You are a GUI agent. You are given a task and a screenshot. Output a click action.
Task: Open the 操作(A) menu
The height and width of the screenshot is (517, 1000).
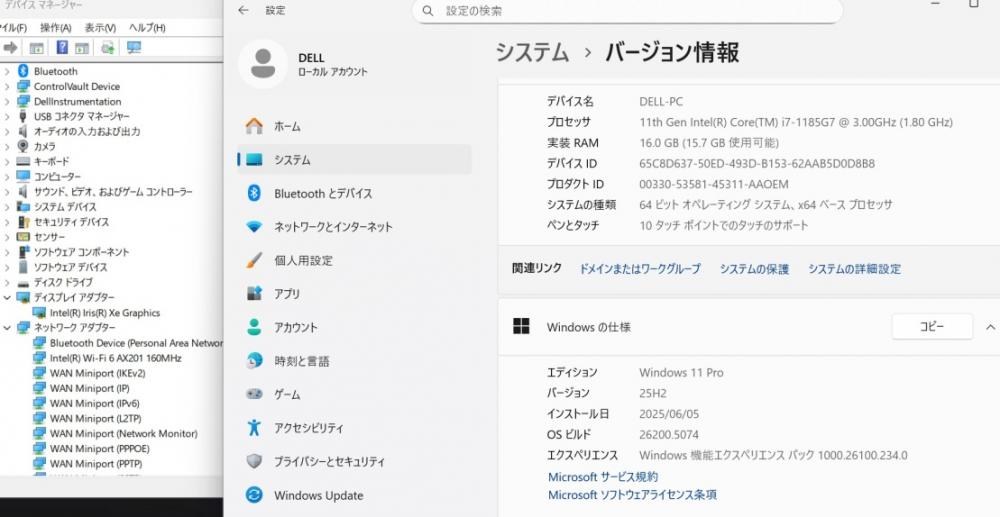[x=55, y=27]
